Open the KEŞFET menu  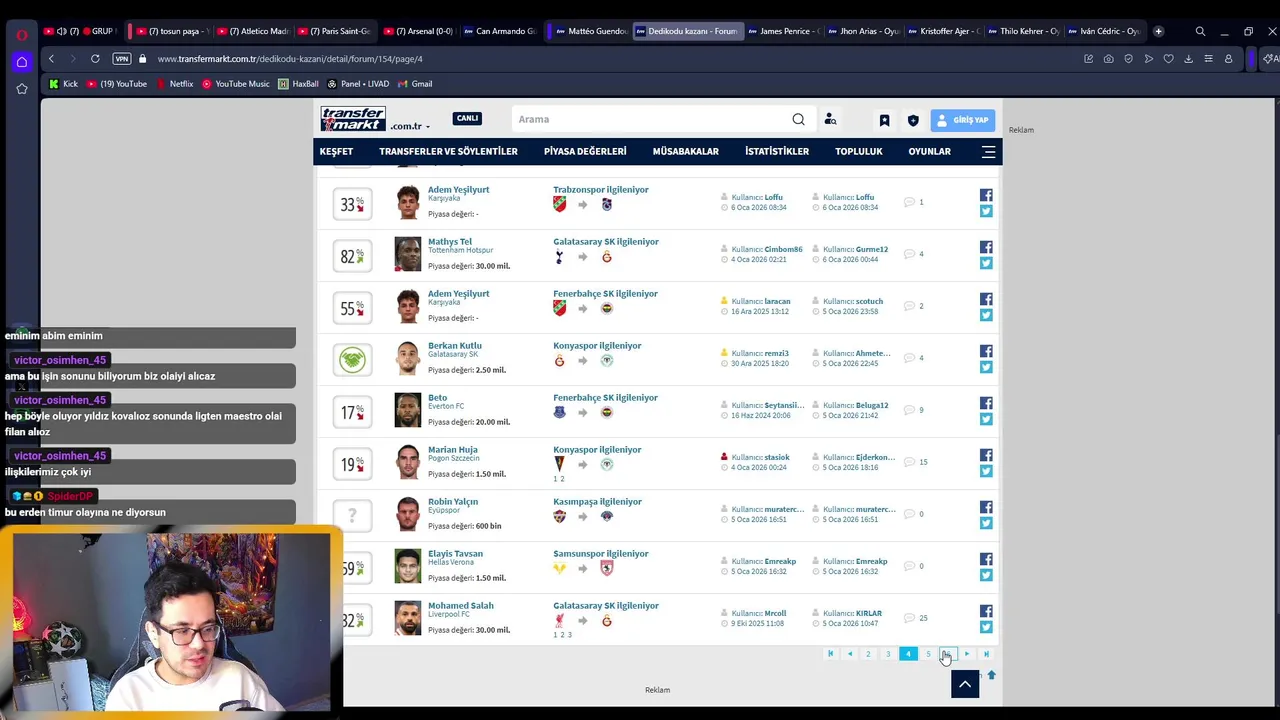coord(336,152)
